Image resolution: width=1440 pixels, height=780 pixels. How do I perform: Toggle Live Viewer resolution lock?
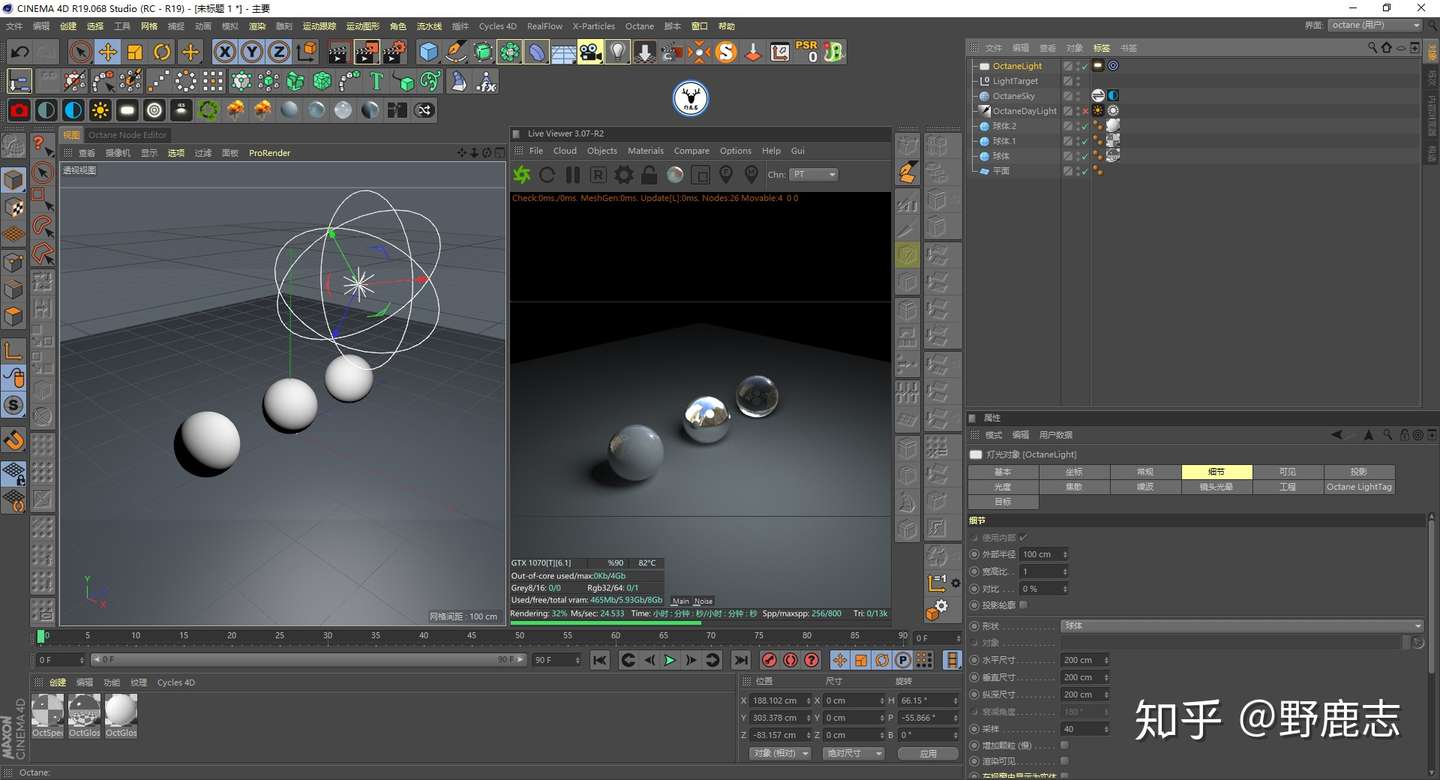click(649, 175)
